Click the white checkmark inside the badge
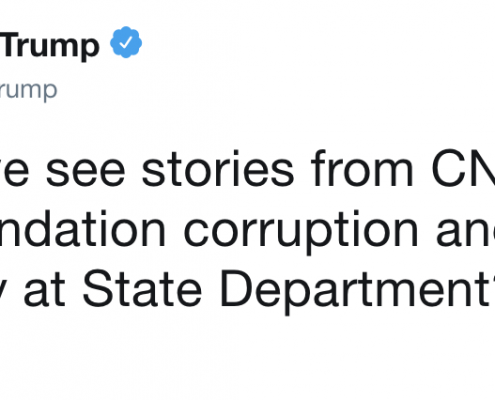 click(x=126, y=42)
